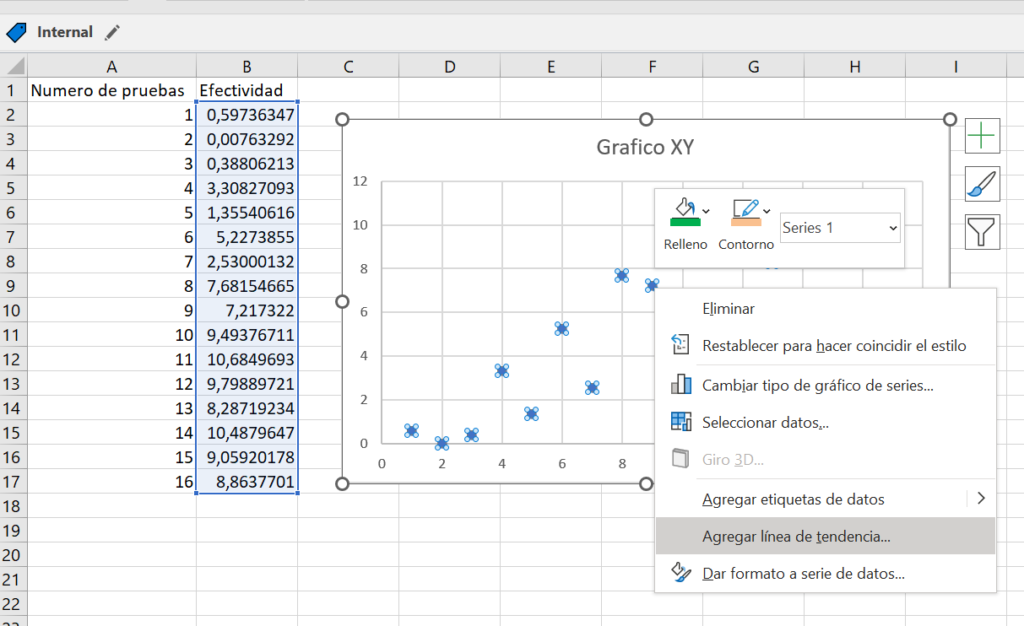The width and height of the screenshot is (1024, 626).
Task: Click cell with value 5,2273855
Action: pyautogui.click(x=247, y=237)
